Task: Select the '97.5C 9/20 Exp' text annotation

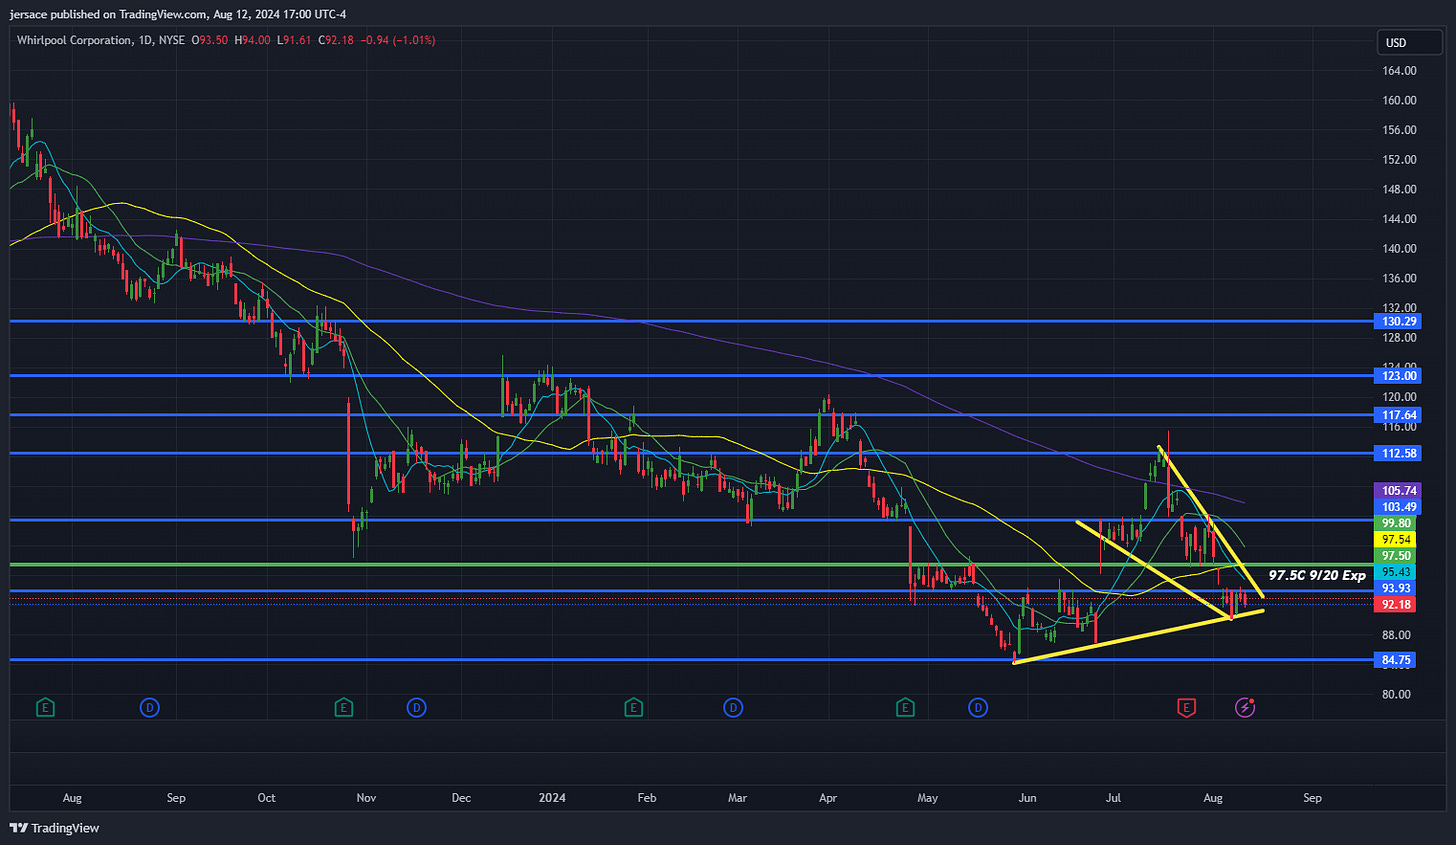Action: pos(1317,575)
